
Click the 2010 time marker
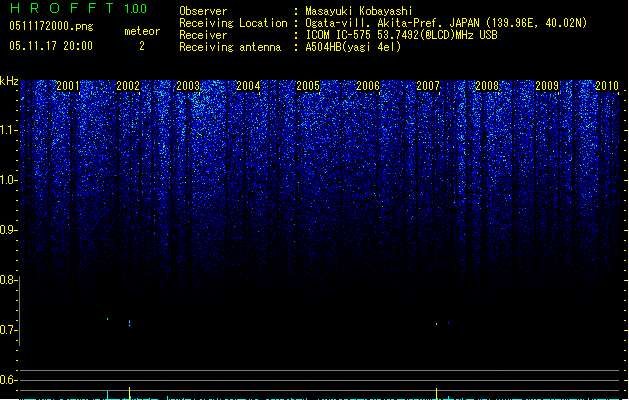click(607, 85)
